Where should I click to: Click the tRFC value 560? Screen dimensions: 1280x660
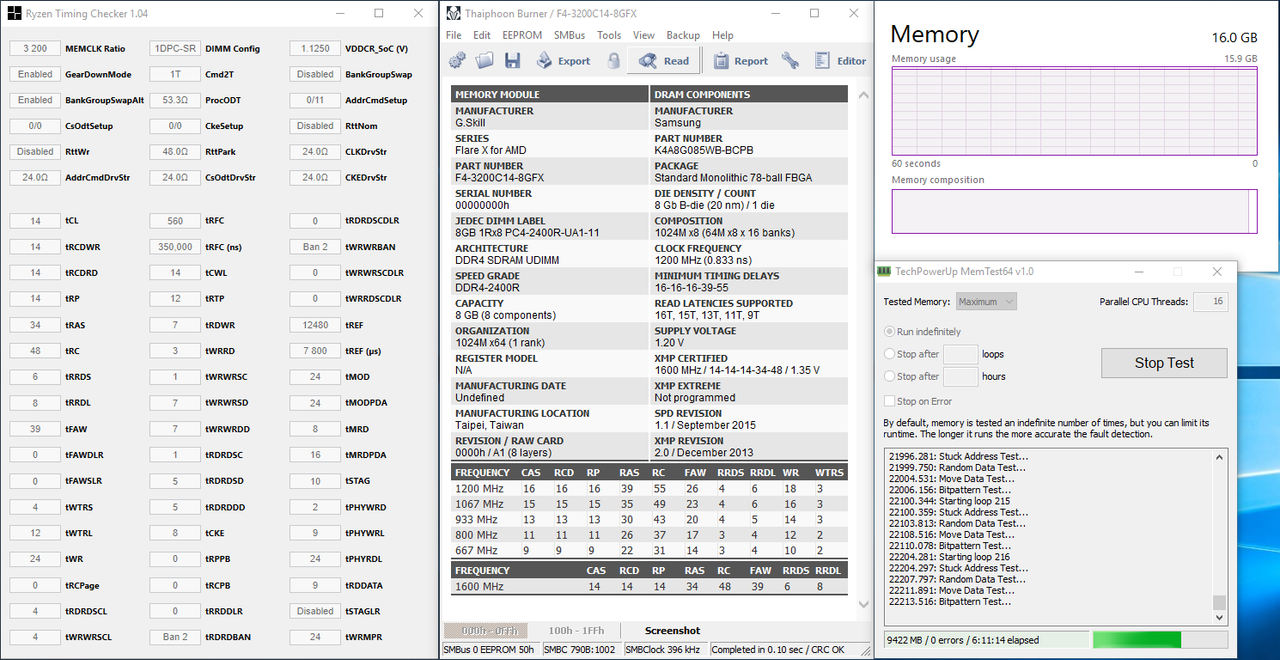click(x=175, y=221)
